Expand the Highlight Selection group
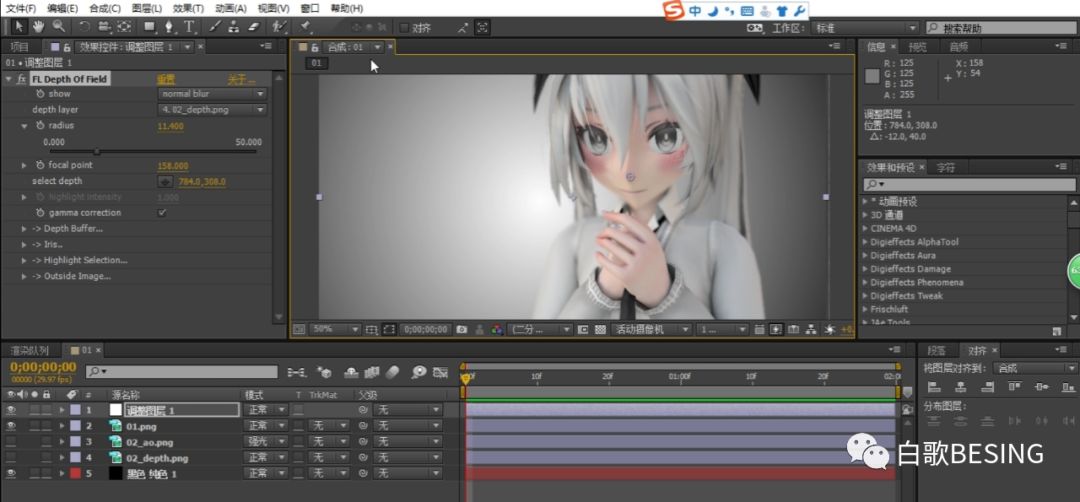This screenshot has width=1080, height=502. click(24, 260)
